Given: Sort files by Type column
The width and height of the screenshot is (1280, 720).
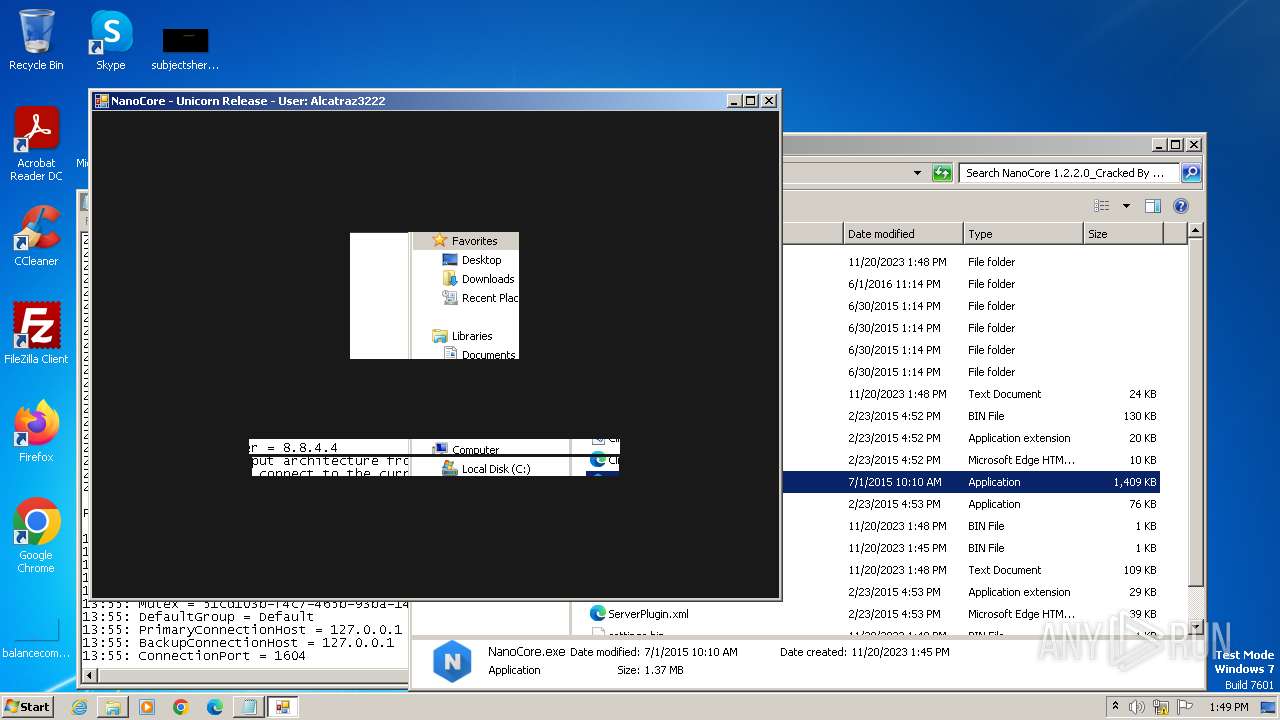Looking at the screenshot, I should pos(1023,234).
